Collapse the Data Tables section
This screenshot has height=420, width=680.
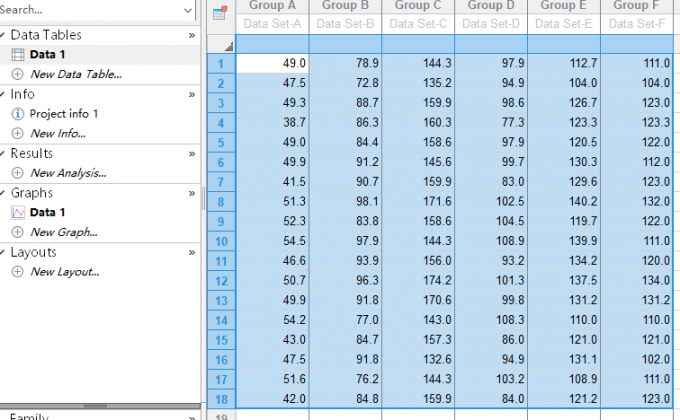click(2, 35)
